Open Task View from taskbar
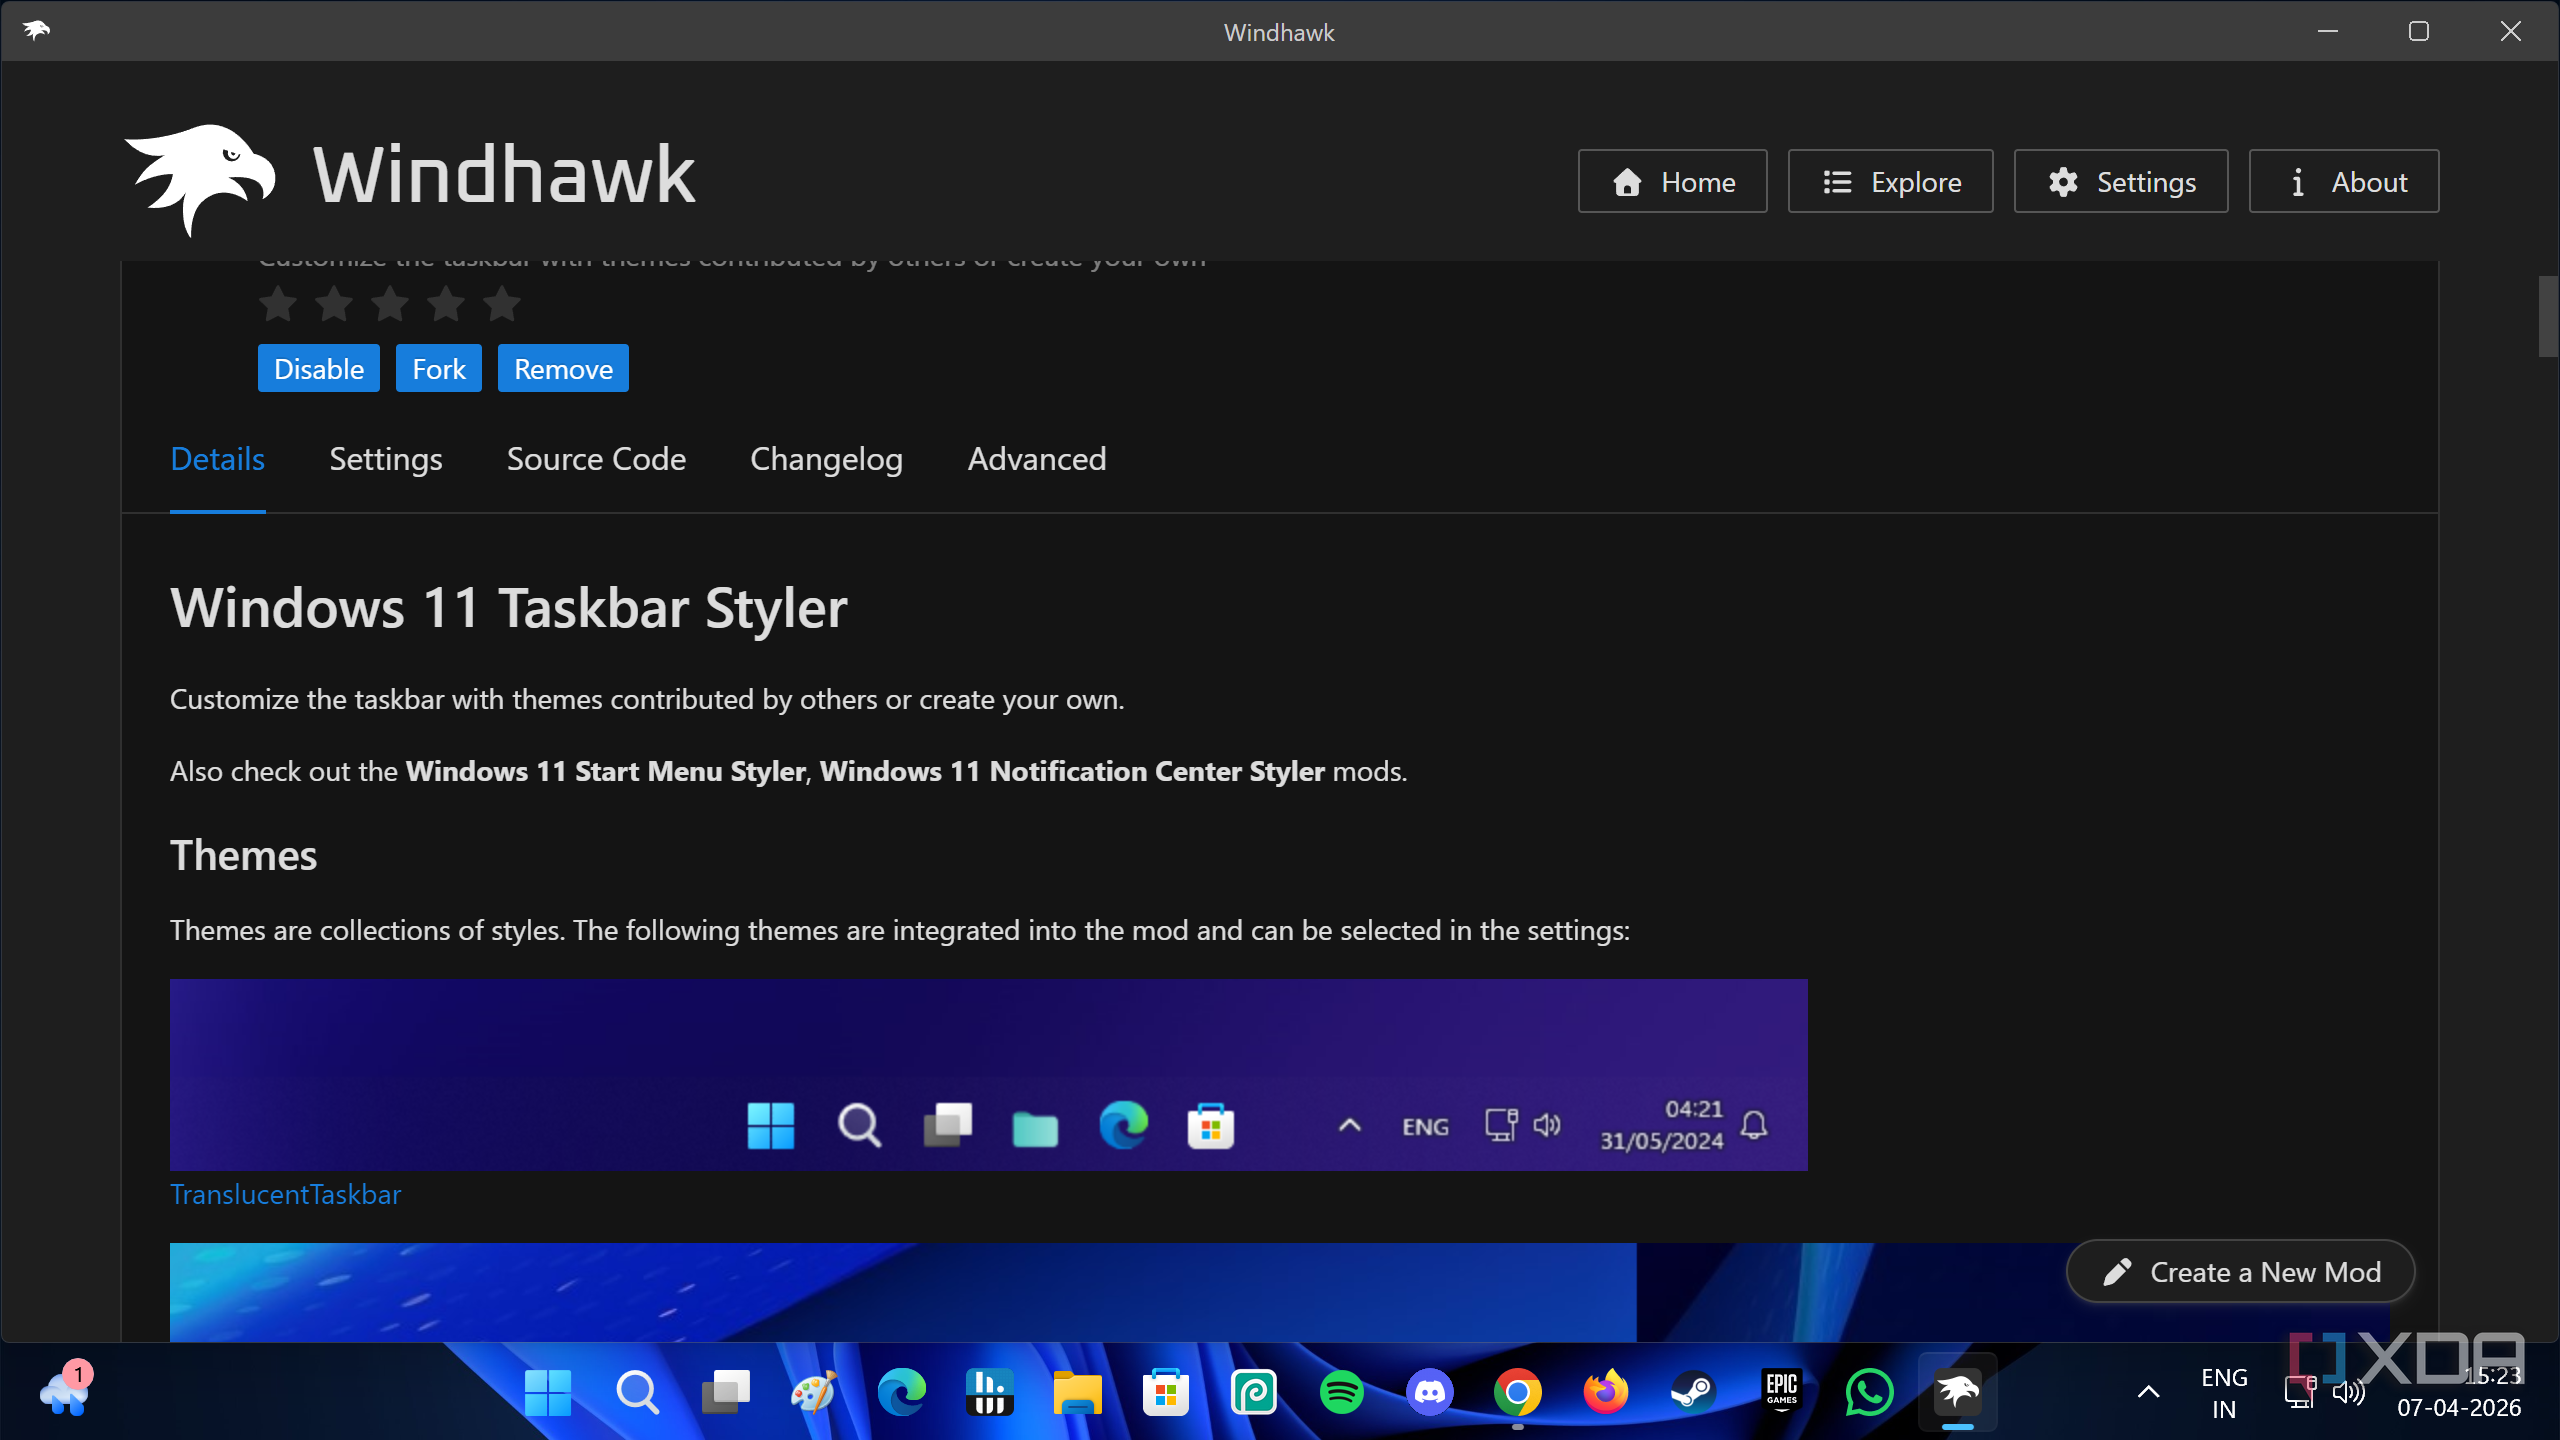Image resolution: width=2560 pixels, height=1440 pixels. pos(726,1392)
